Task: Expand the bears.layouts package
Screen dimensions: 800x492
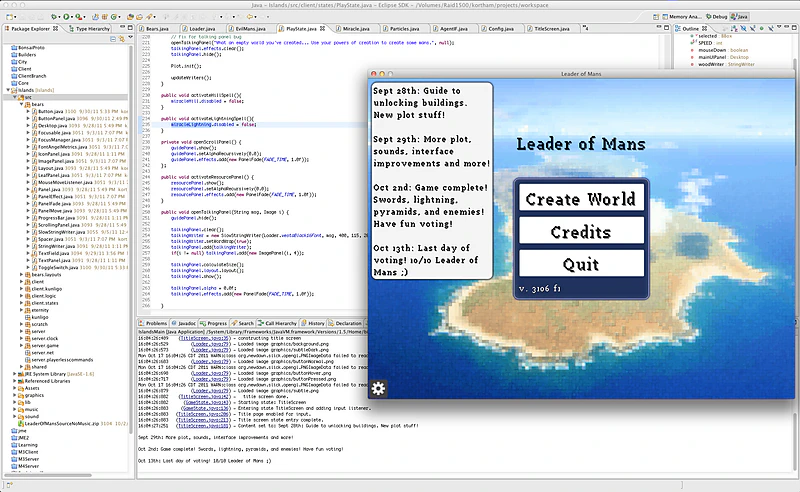Action: point(21,275)
